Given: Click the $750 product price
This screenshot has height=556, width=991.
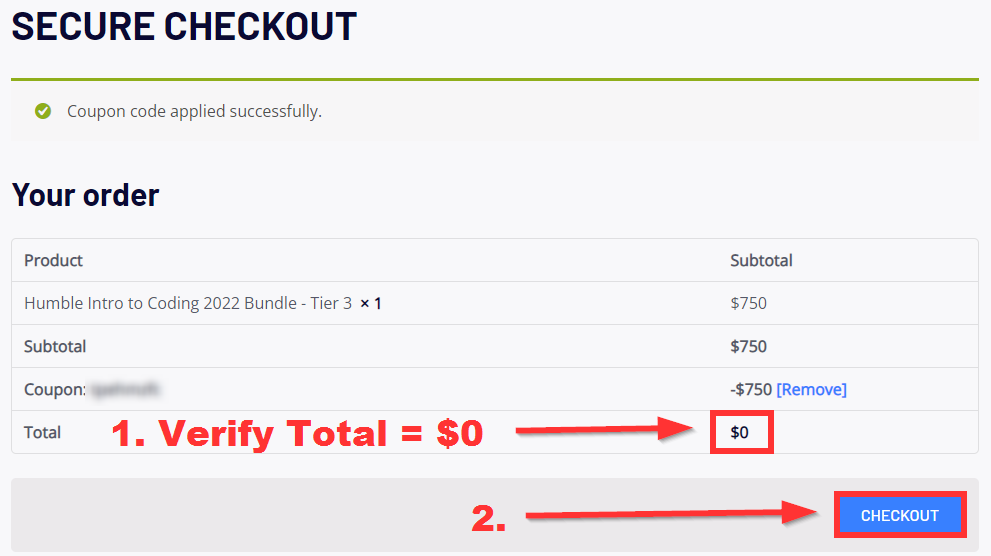Looking at the screenshot, I should click(x=748, y=303).
